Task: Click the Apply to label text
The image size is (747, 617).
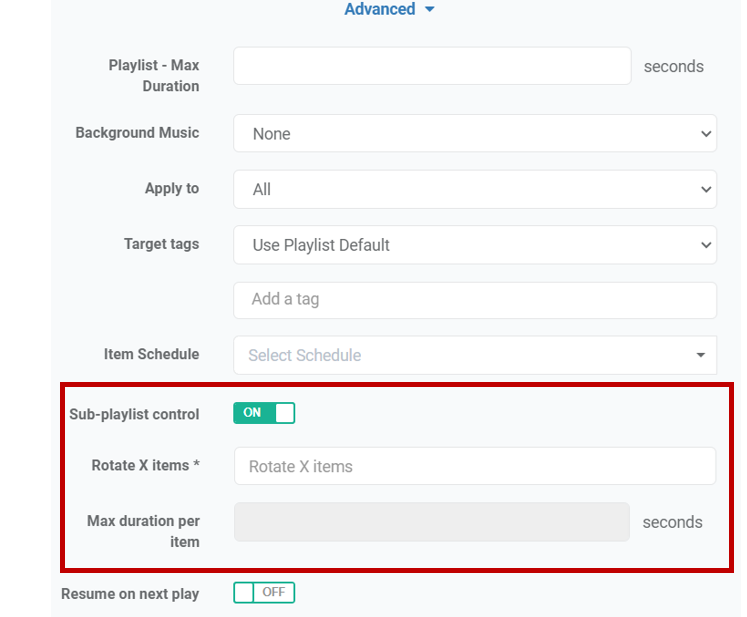Action: [x=171, y=189]
